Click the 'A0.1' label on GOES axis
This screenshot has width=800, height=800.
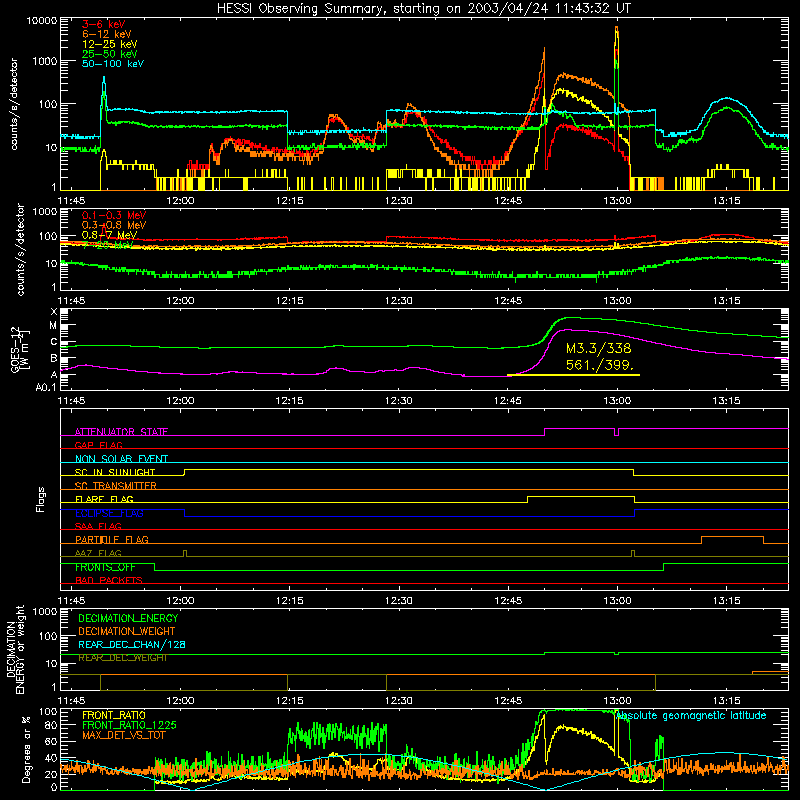(46, 387)
